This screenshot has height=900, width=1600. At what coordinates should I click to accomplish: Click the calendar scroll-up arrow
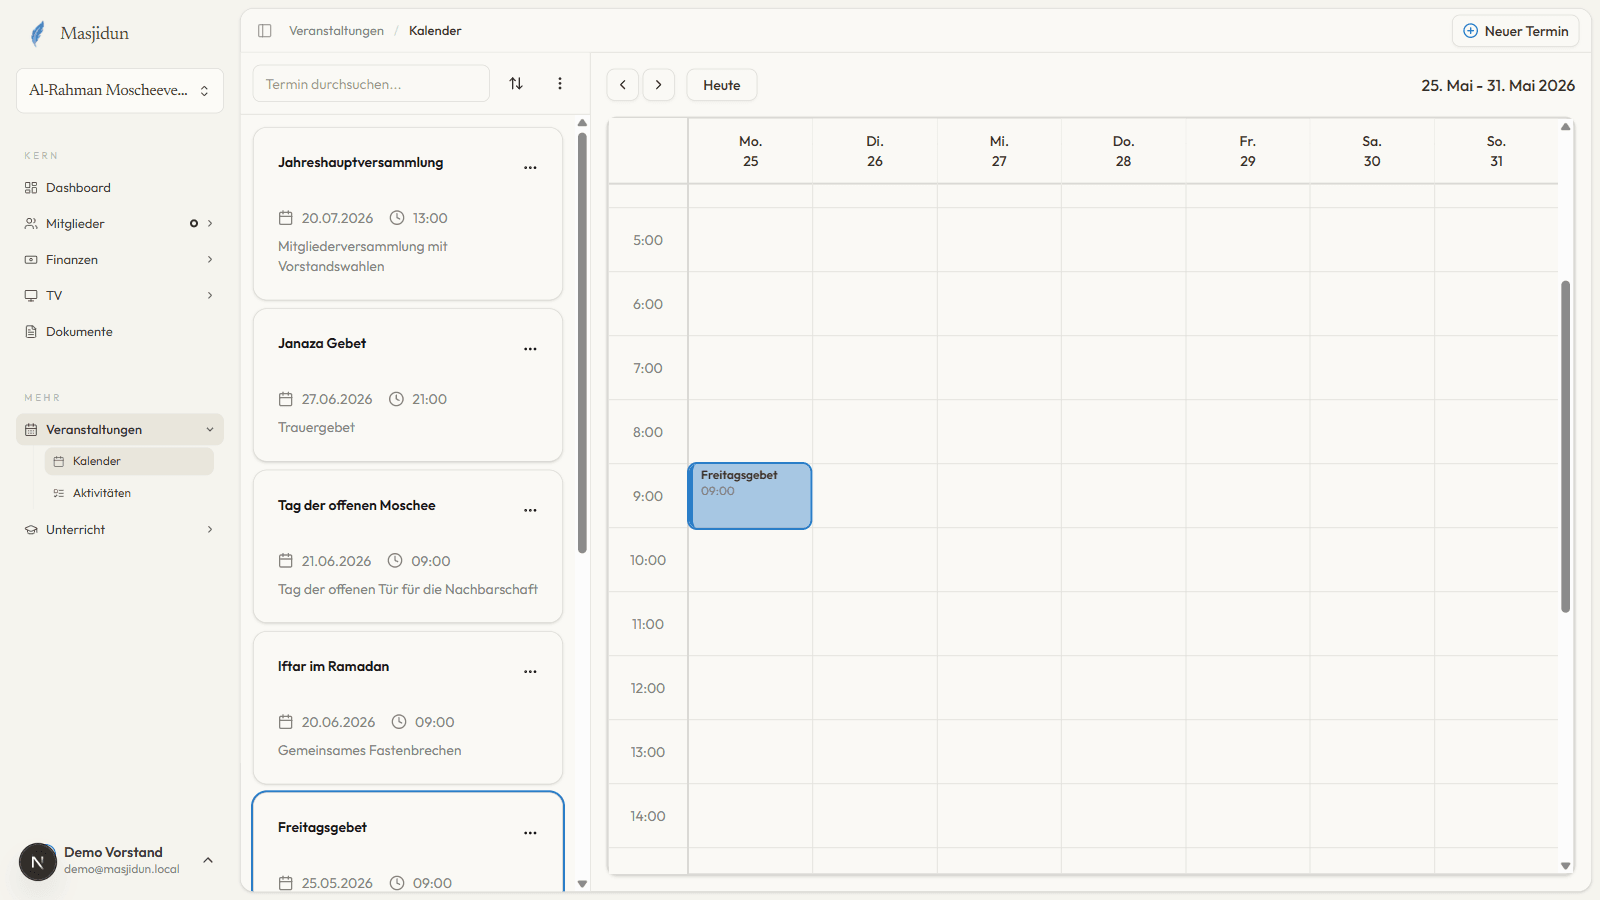tap(1566, 127)
